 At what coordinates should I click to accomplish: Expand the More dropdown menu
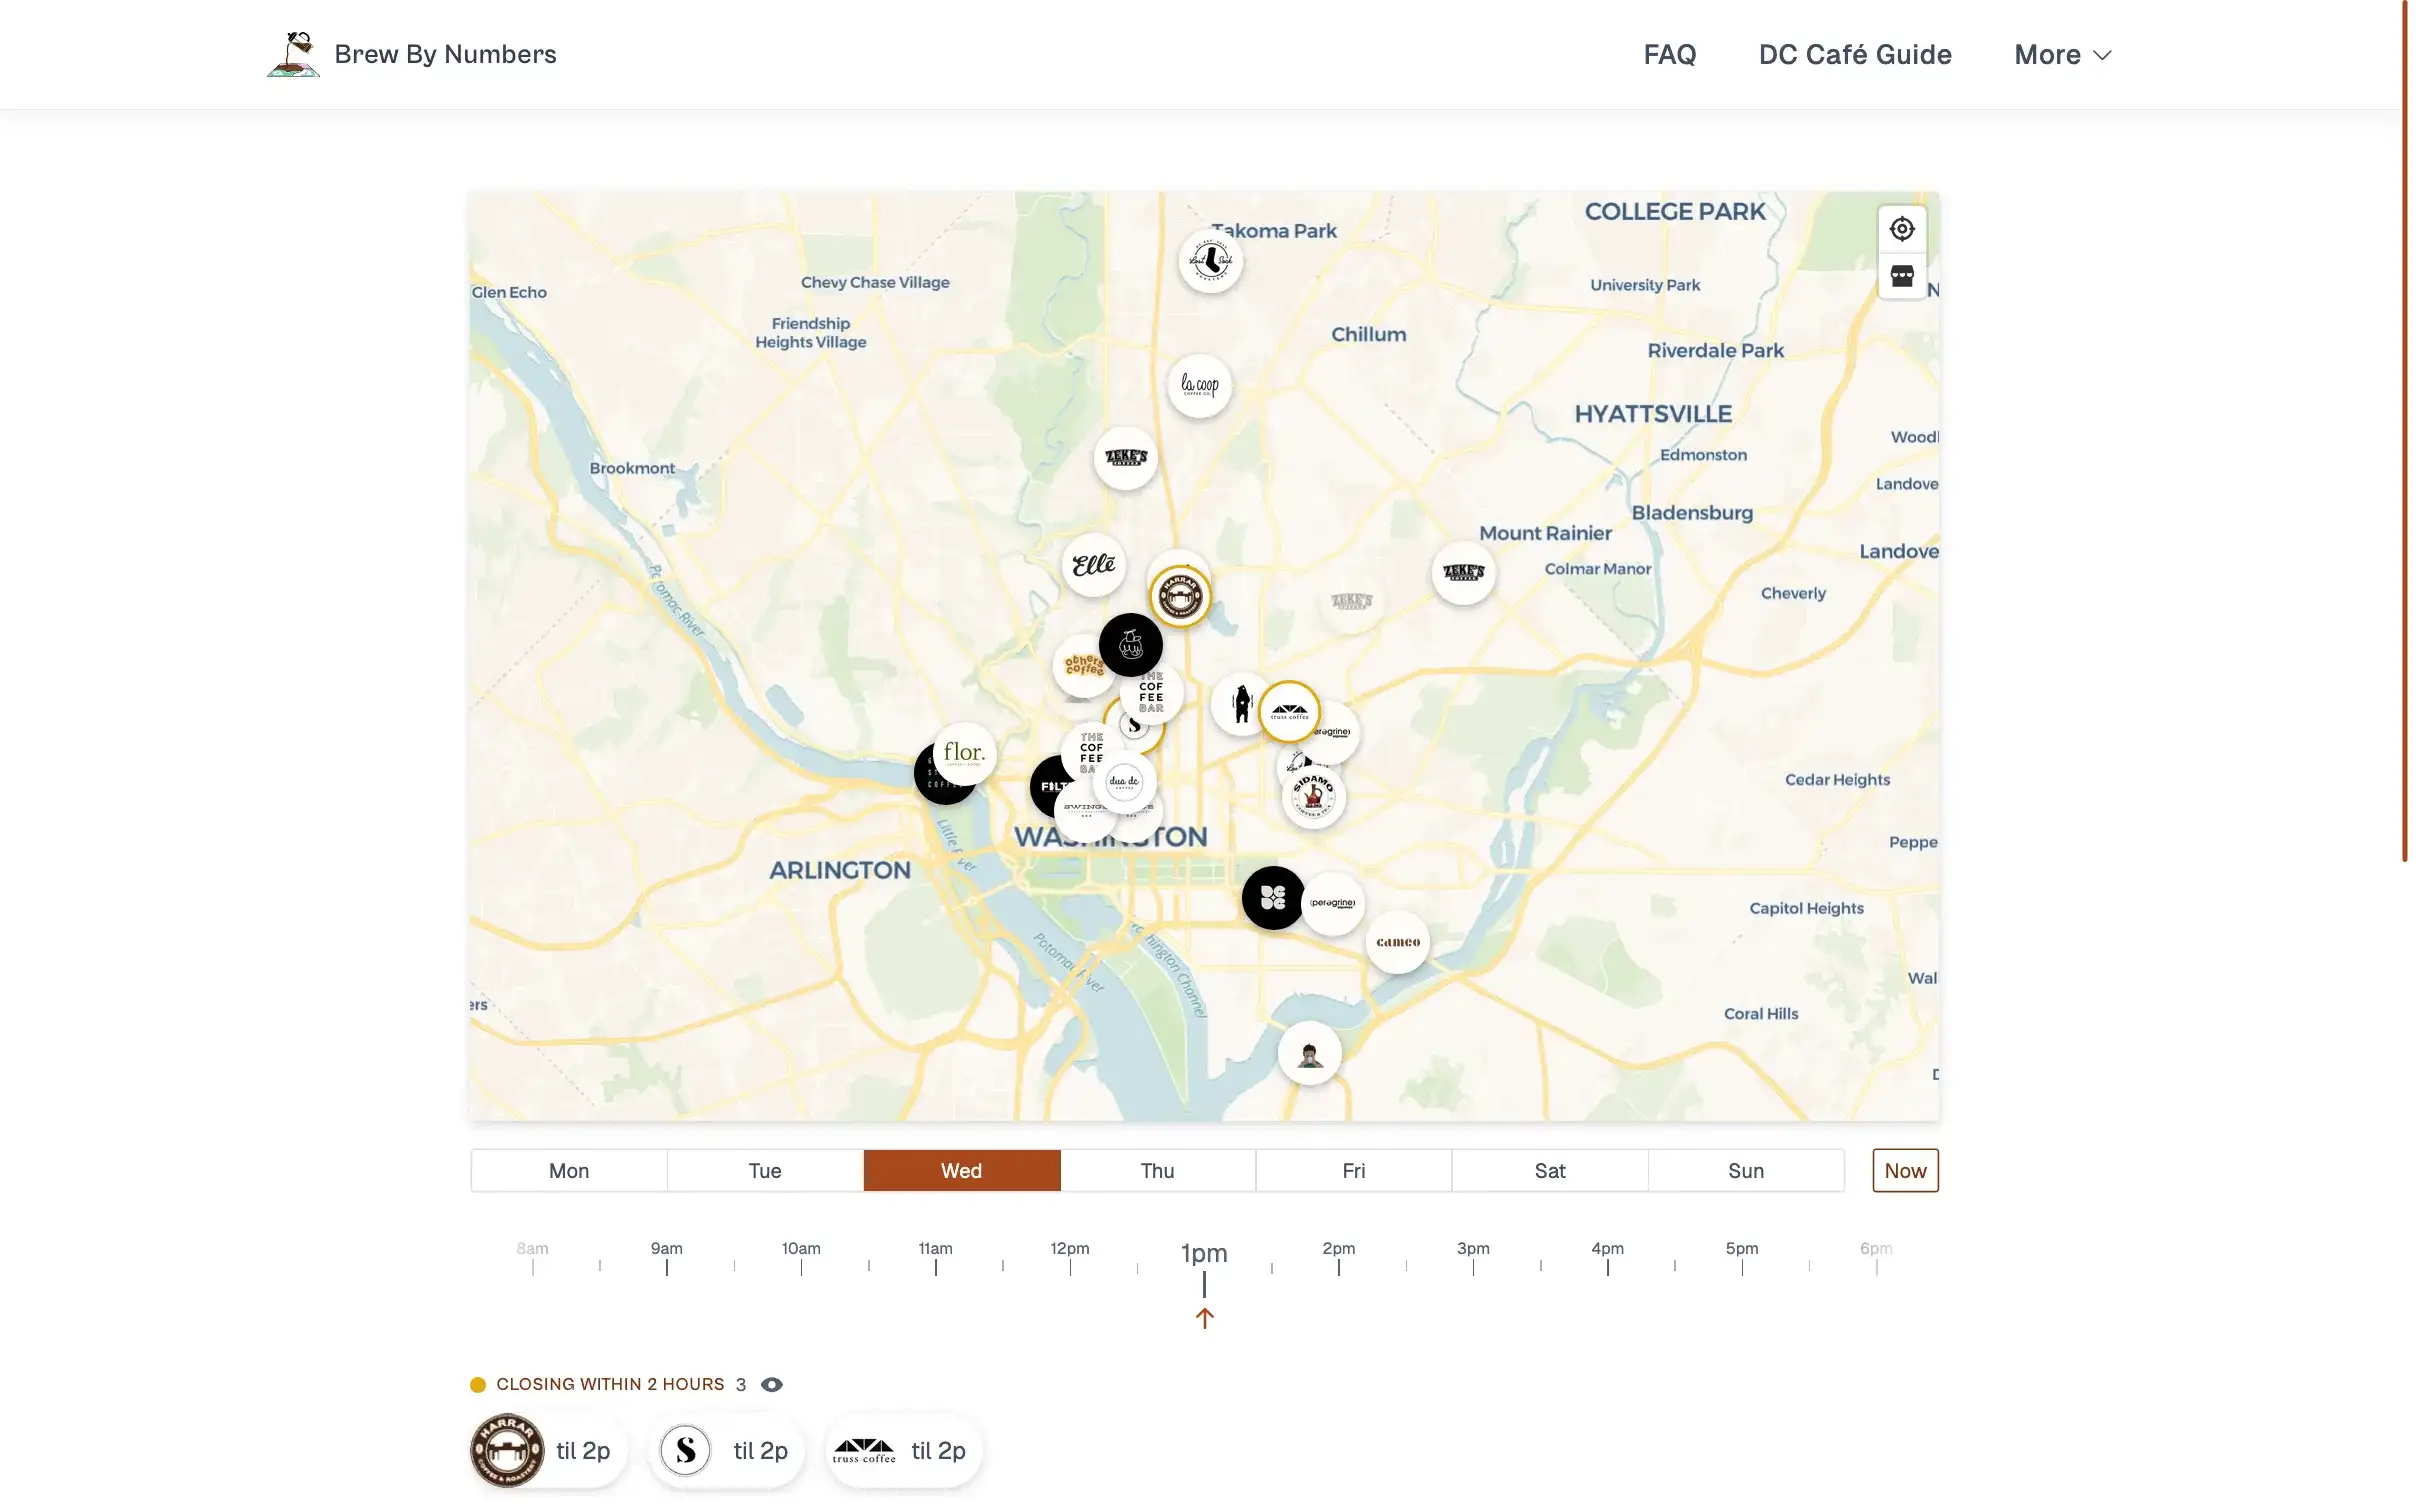click(x=2062, y=55)
